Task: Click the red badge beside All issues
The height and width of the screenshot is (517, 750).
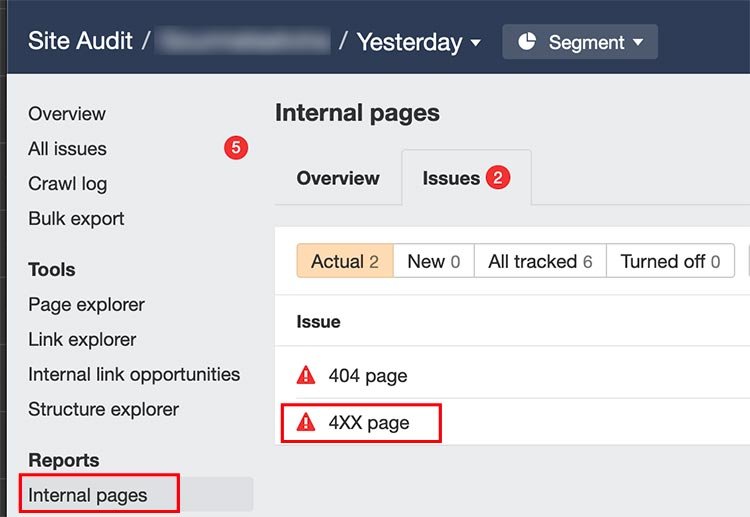Action: [x=236, y=148]
